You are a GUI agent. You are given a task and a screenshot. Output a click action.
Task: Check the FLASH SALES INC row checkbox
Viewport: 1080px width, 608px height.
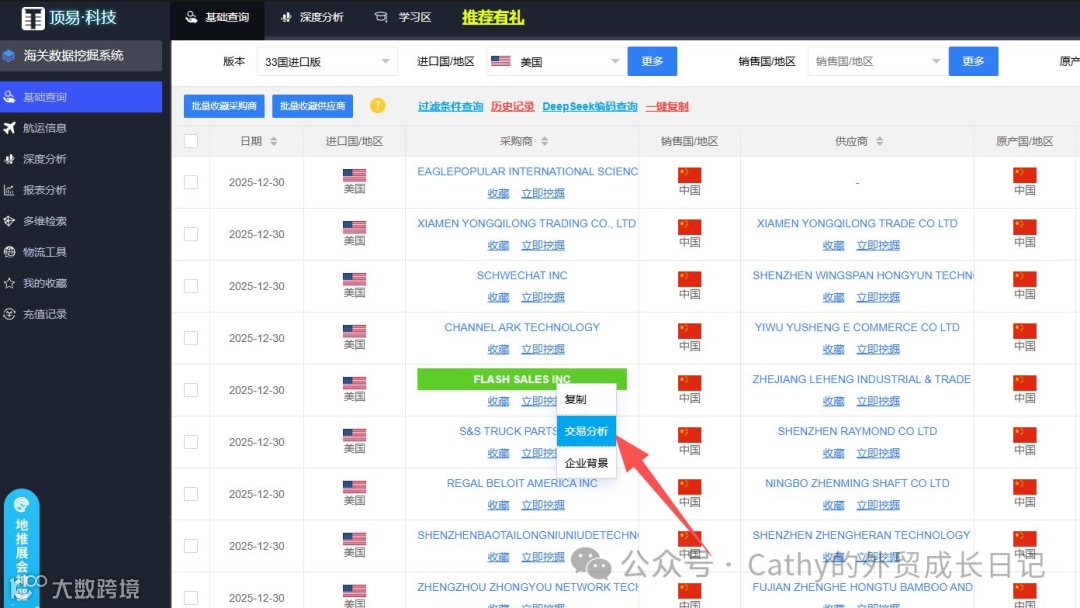(x=191, y=390)
